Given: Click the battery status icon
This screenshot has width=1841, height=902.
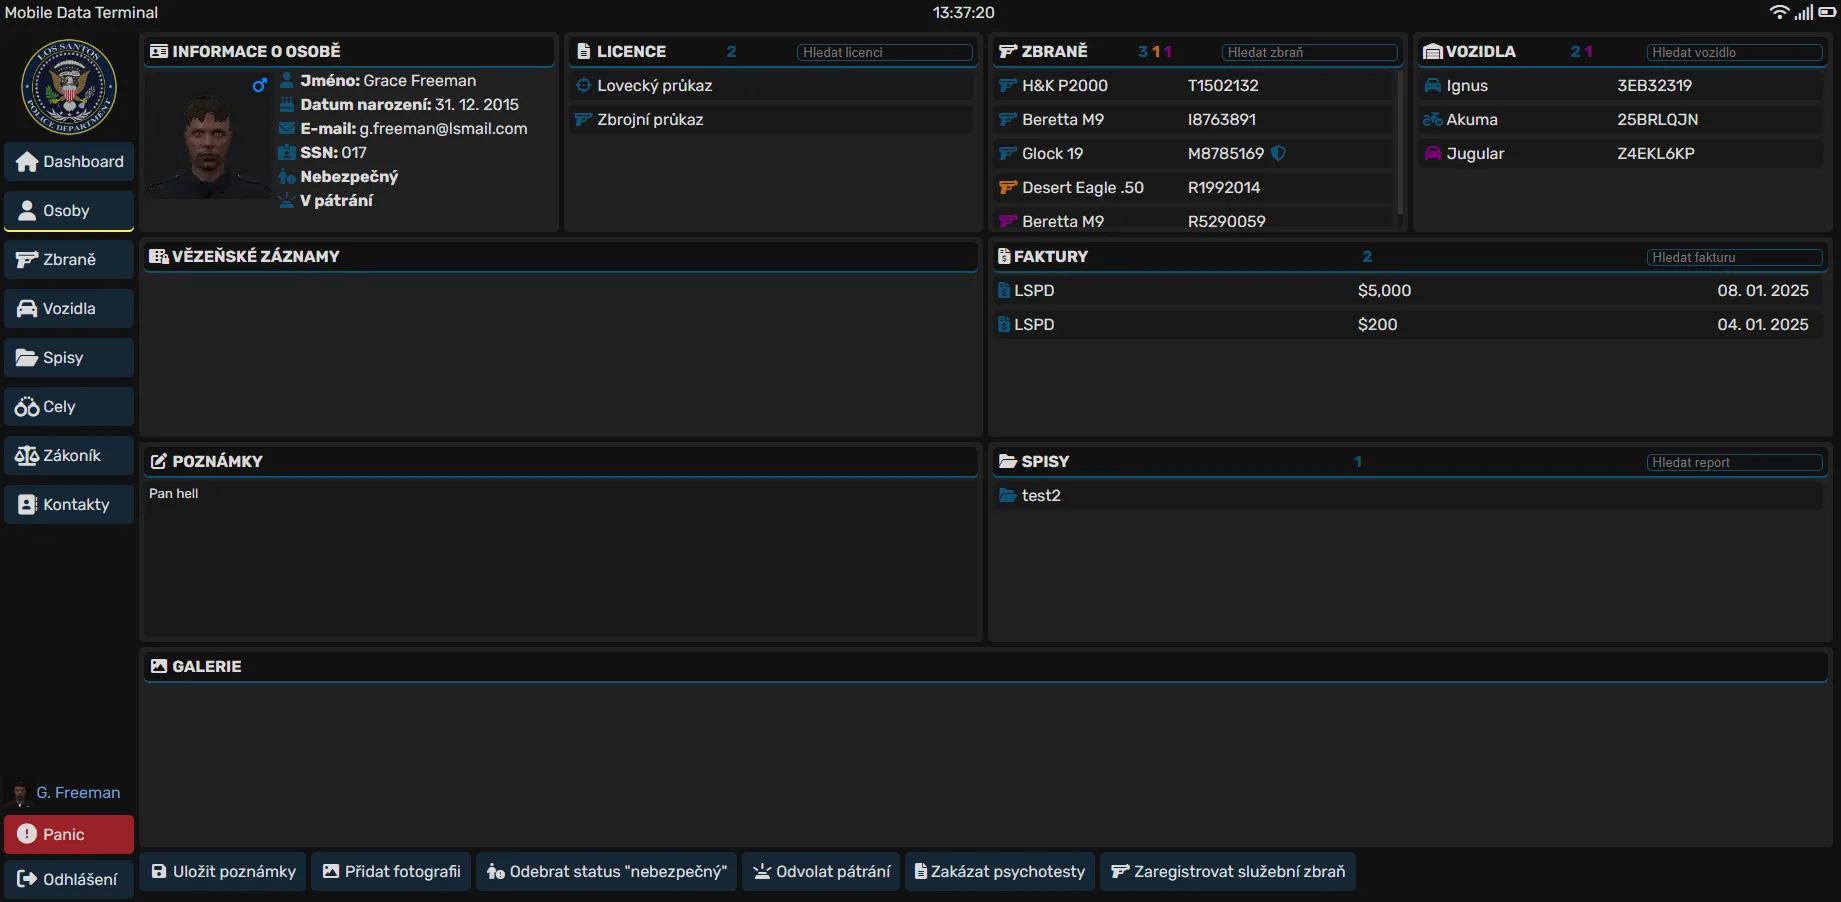Looking at the screenshot, I should tap(1827, 12).
